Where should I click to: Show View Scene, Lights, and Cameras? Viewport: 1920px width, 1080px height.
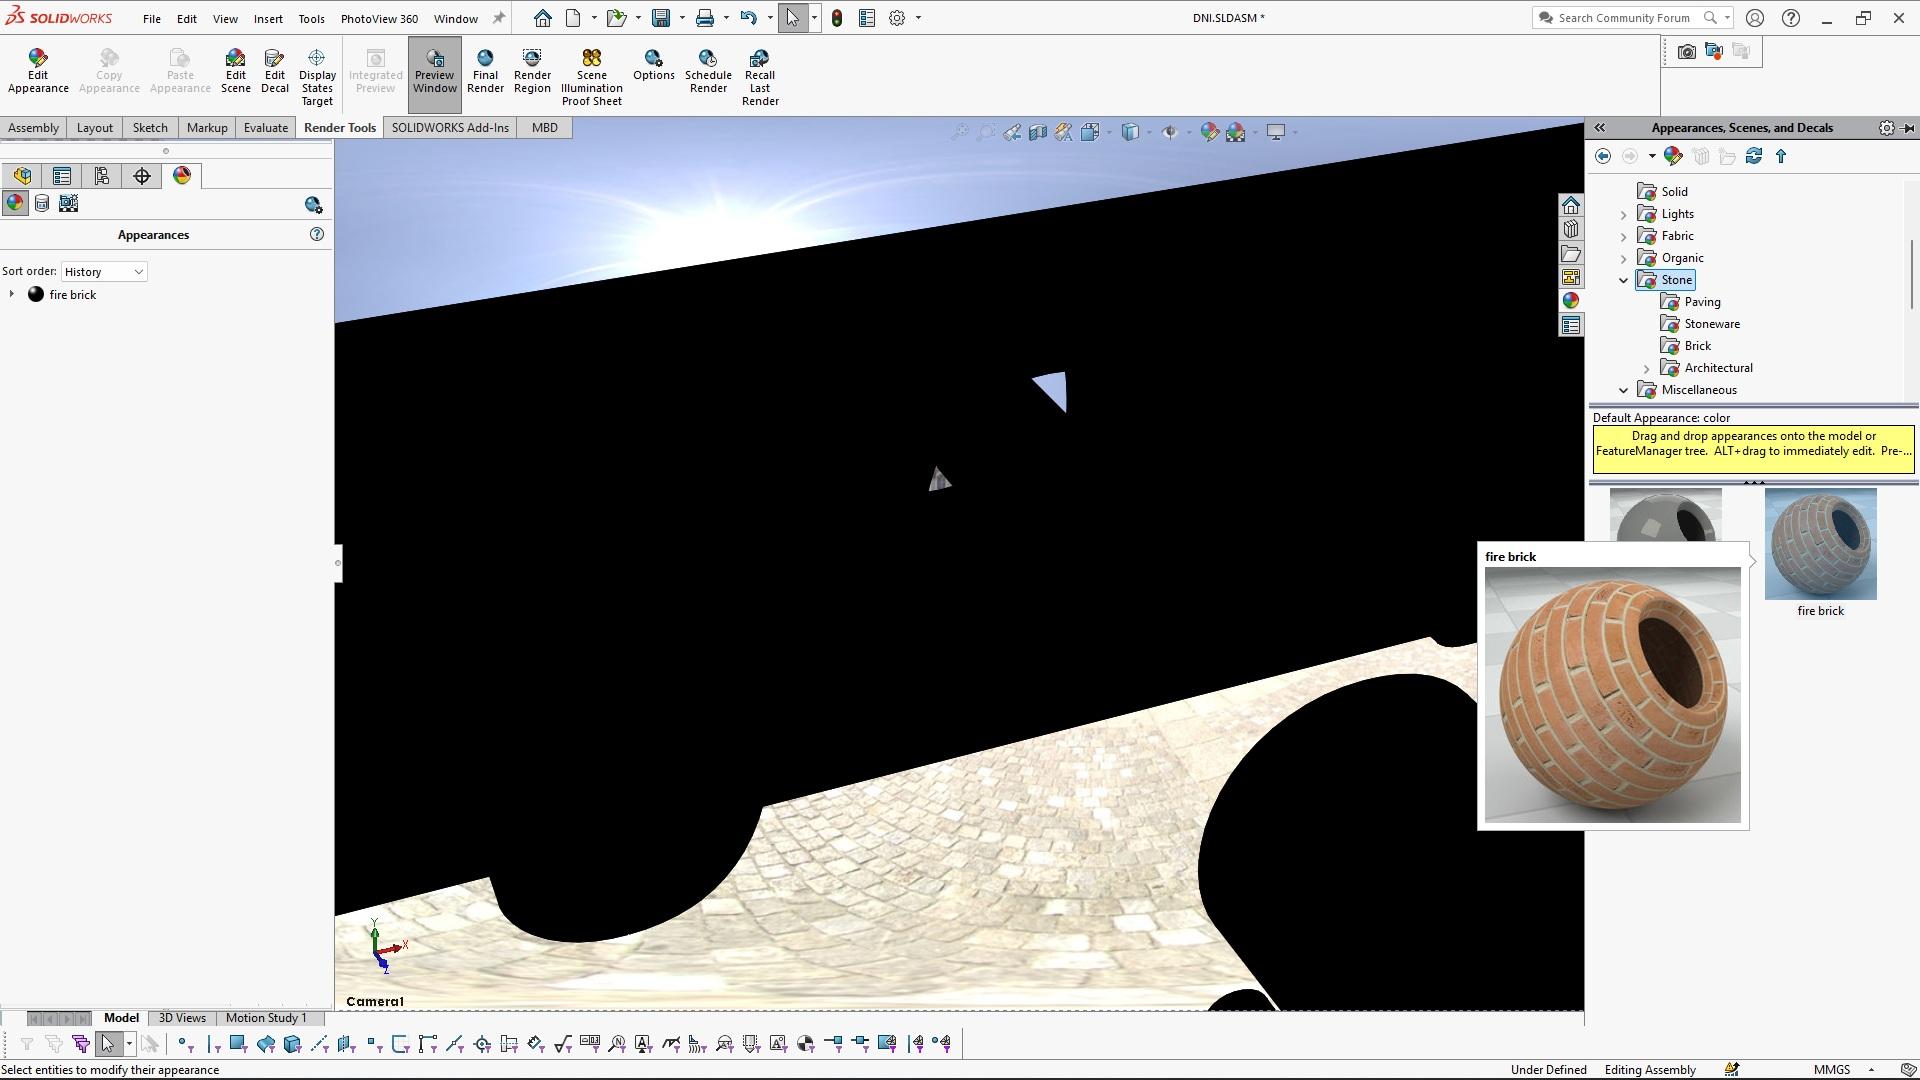[x=68, y=203]
